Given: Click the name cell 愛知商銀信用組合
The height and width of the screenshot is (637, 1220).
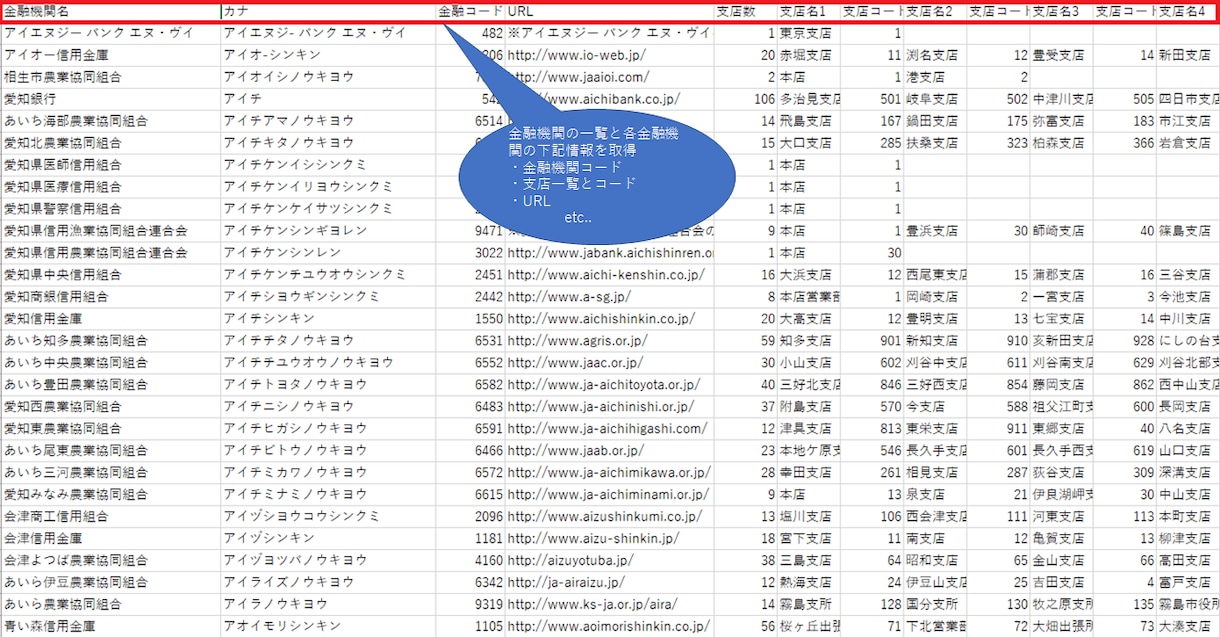Looking at the screenshot, I should tap(110, 297).
